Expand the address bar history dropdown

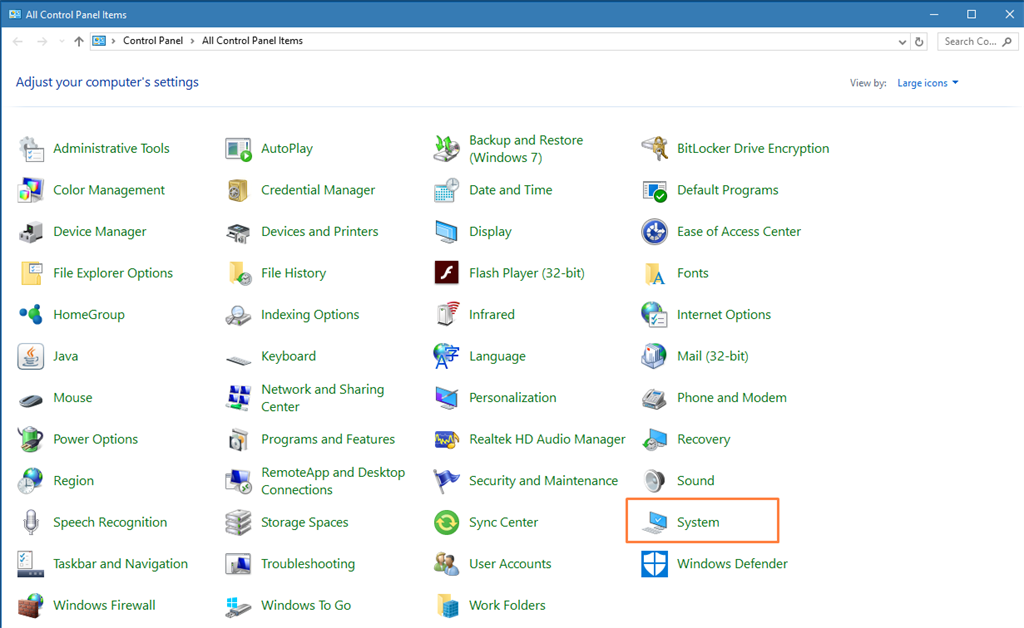coord(902,41)
